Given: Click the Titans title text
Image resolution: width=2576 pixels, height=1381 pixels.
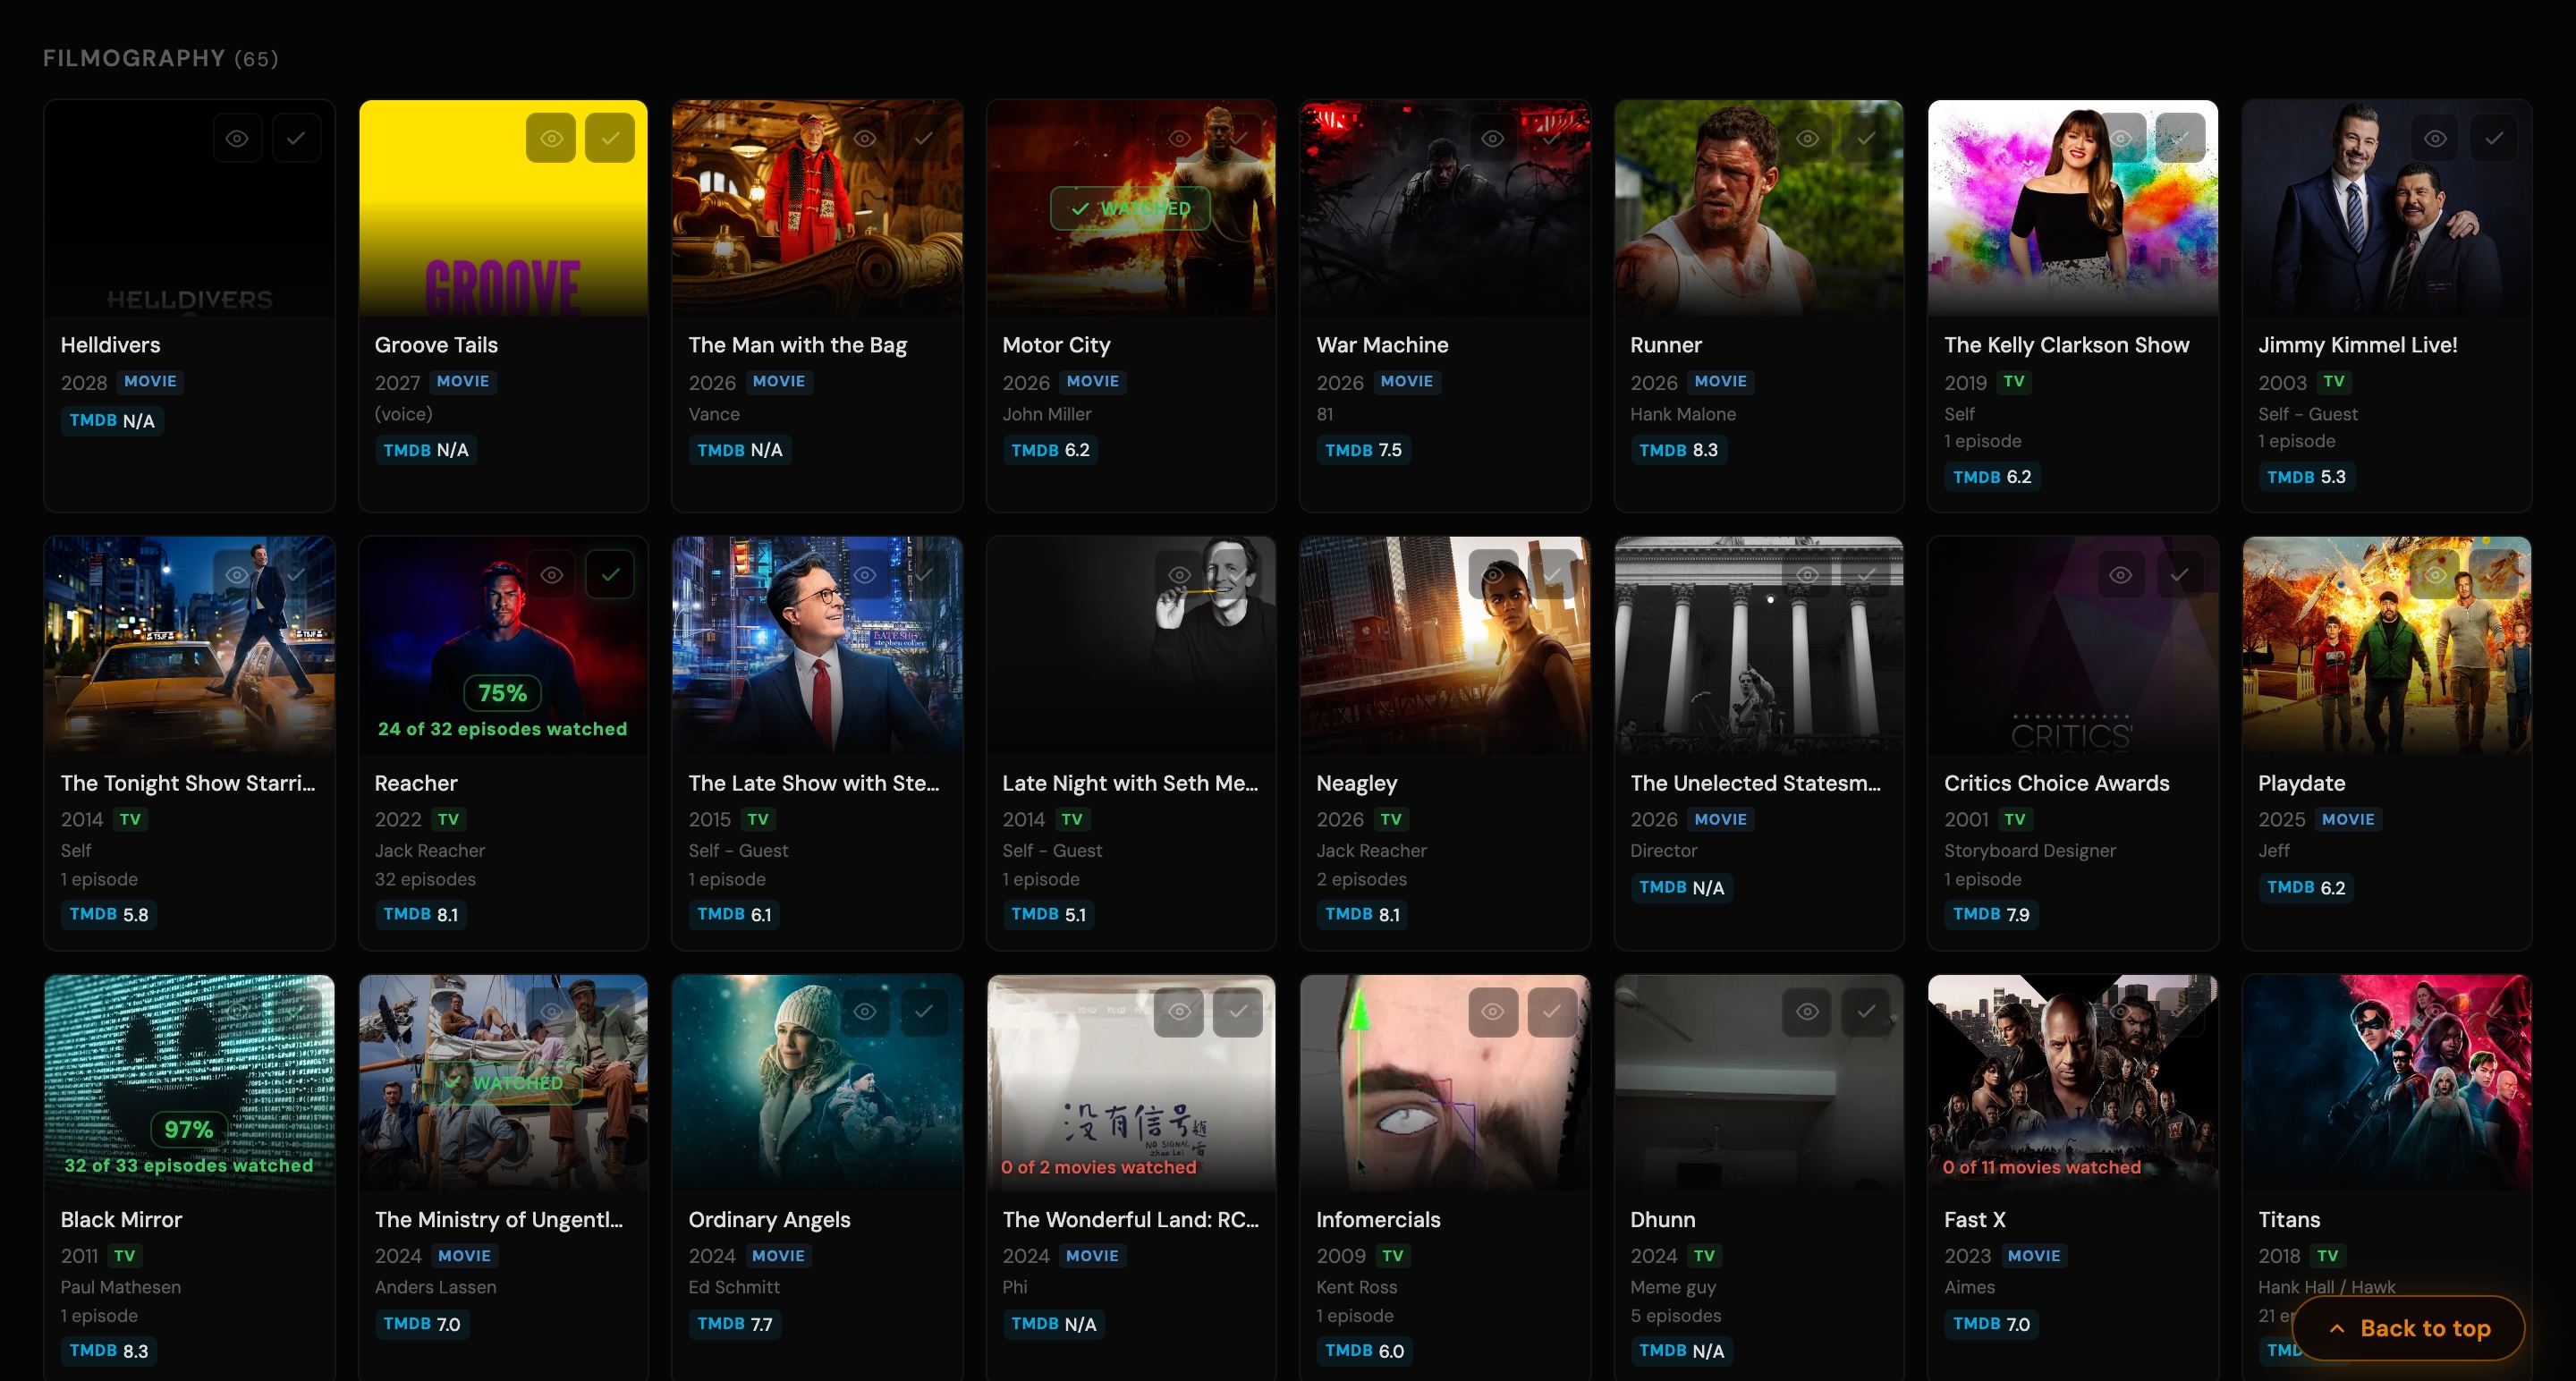Looking at the screenshot, I should point(2288,1219).
